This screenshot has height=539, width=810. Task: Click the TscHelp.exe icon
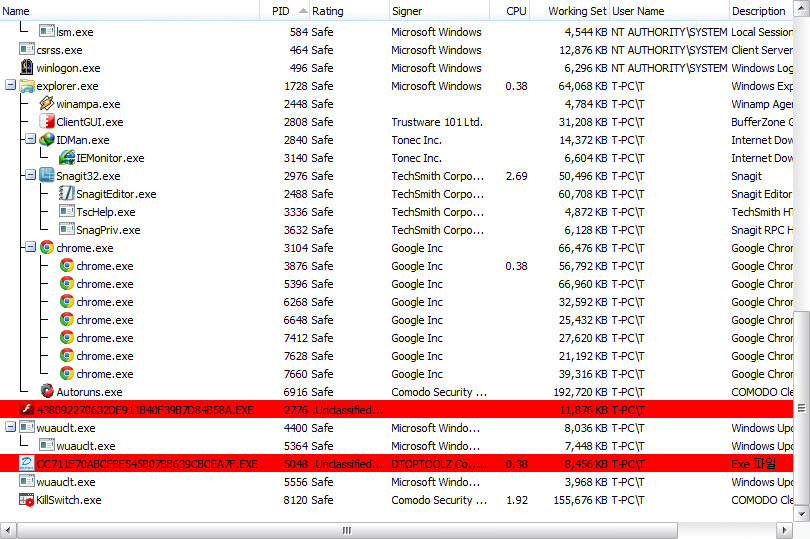tap(67, 211)
